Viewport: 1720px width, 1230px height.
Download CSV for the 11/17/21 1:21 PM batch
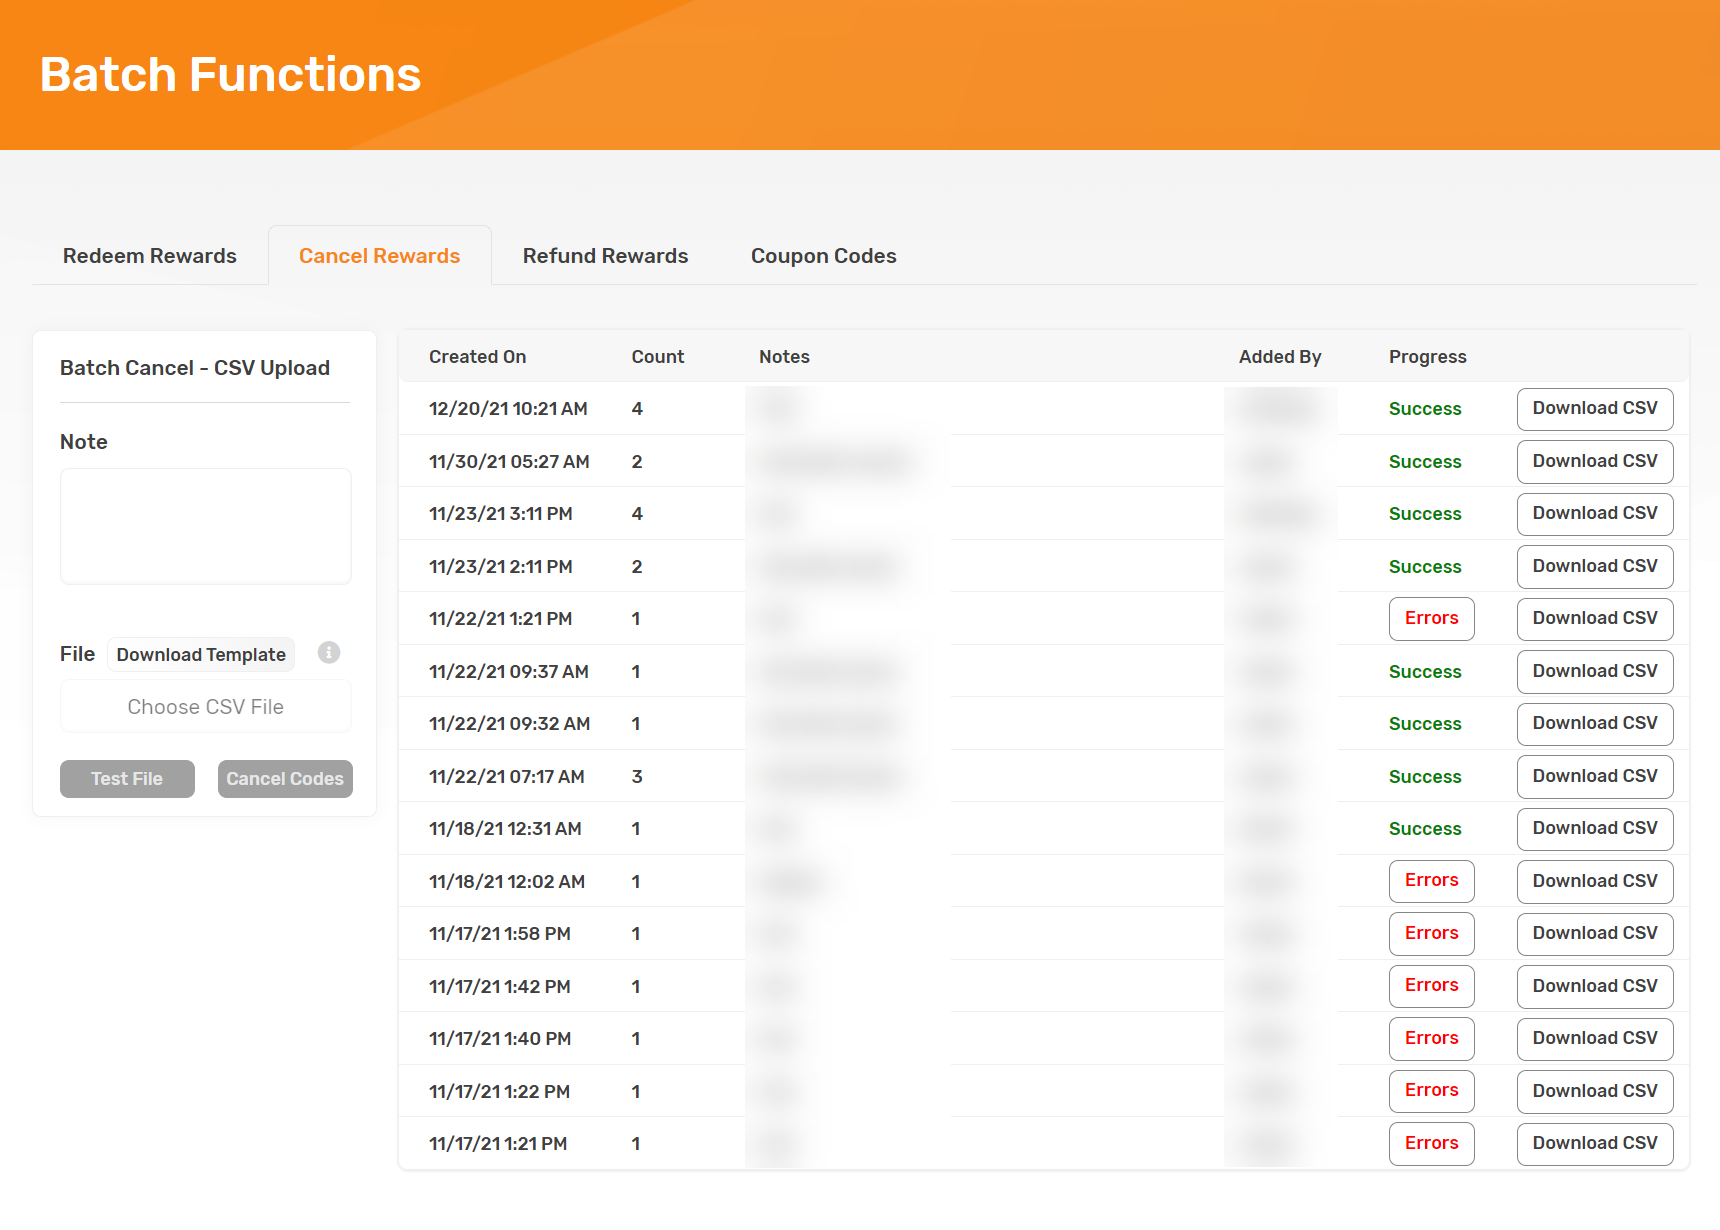pos(1594,1143)
